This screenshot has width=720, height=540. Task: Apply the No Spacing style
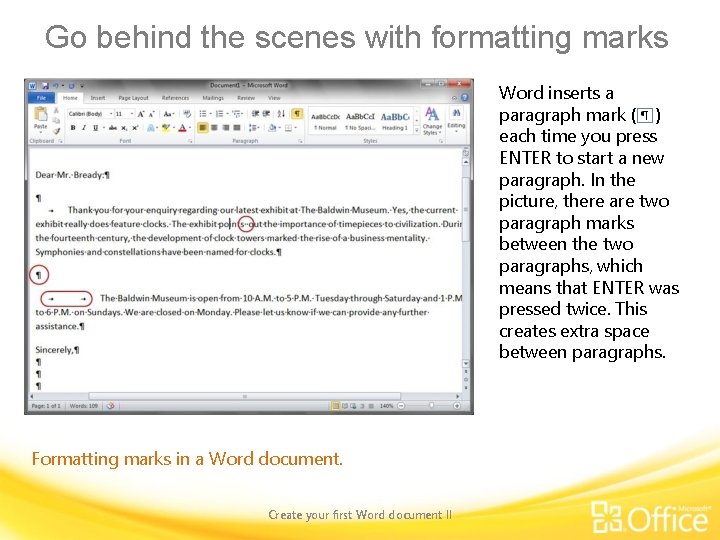(360, 121)
